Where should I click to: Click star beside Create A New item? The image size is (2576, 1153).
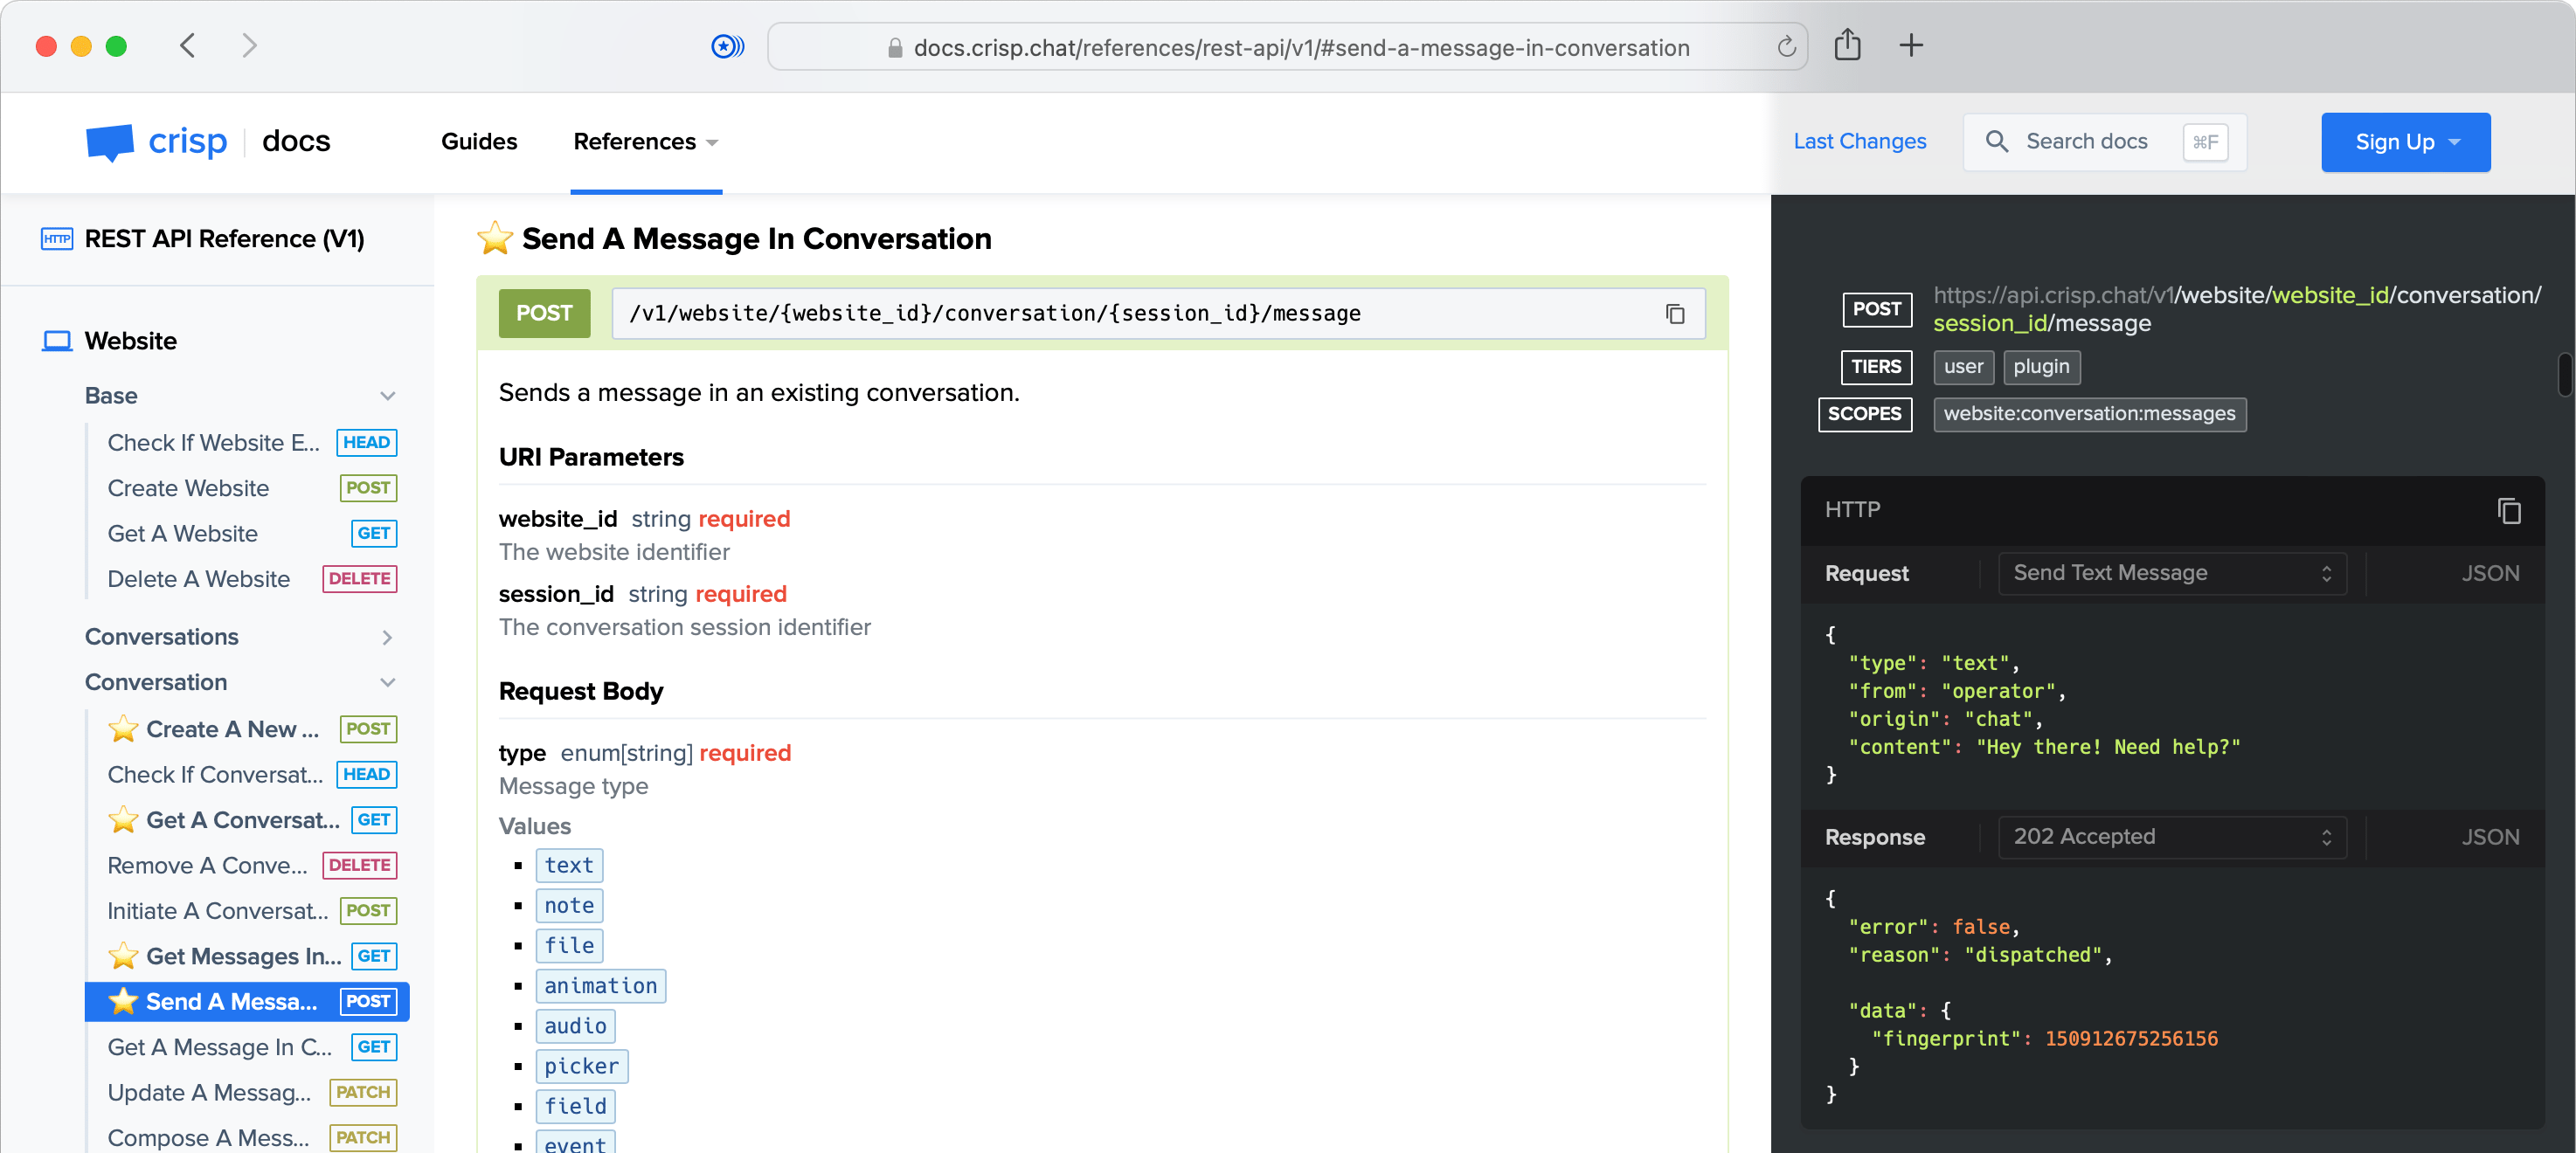tap(123, 729)
